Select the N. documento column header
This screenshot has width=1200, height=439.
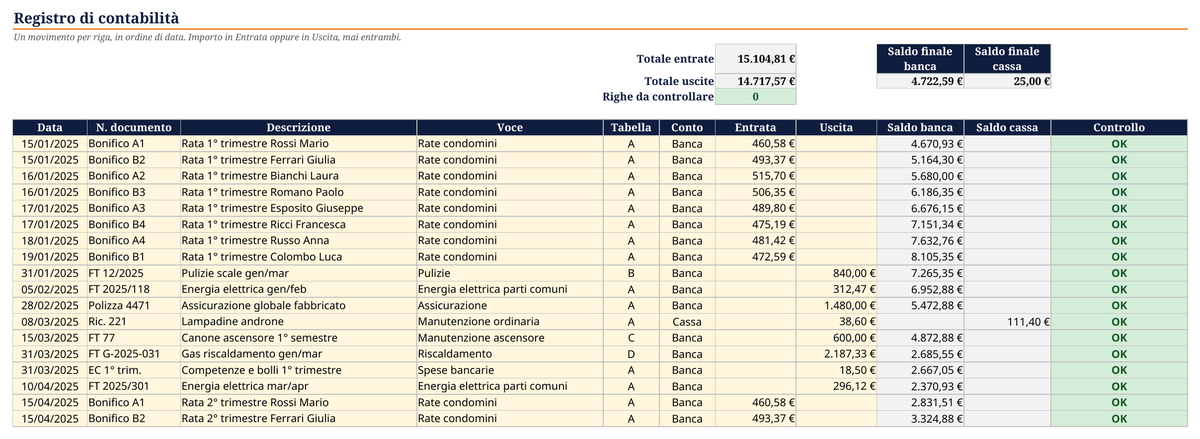pos(133,128)
